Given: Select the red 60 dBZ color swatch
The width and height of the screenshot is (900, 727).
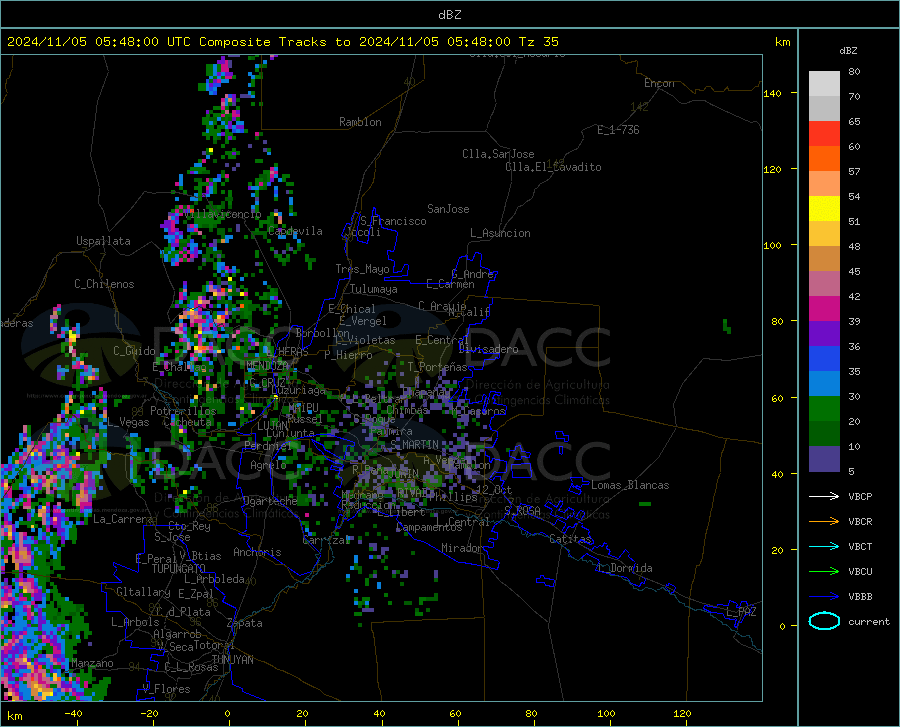Looking at the screenshot, I should click(824, 134).
